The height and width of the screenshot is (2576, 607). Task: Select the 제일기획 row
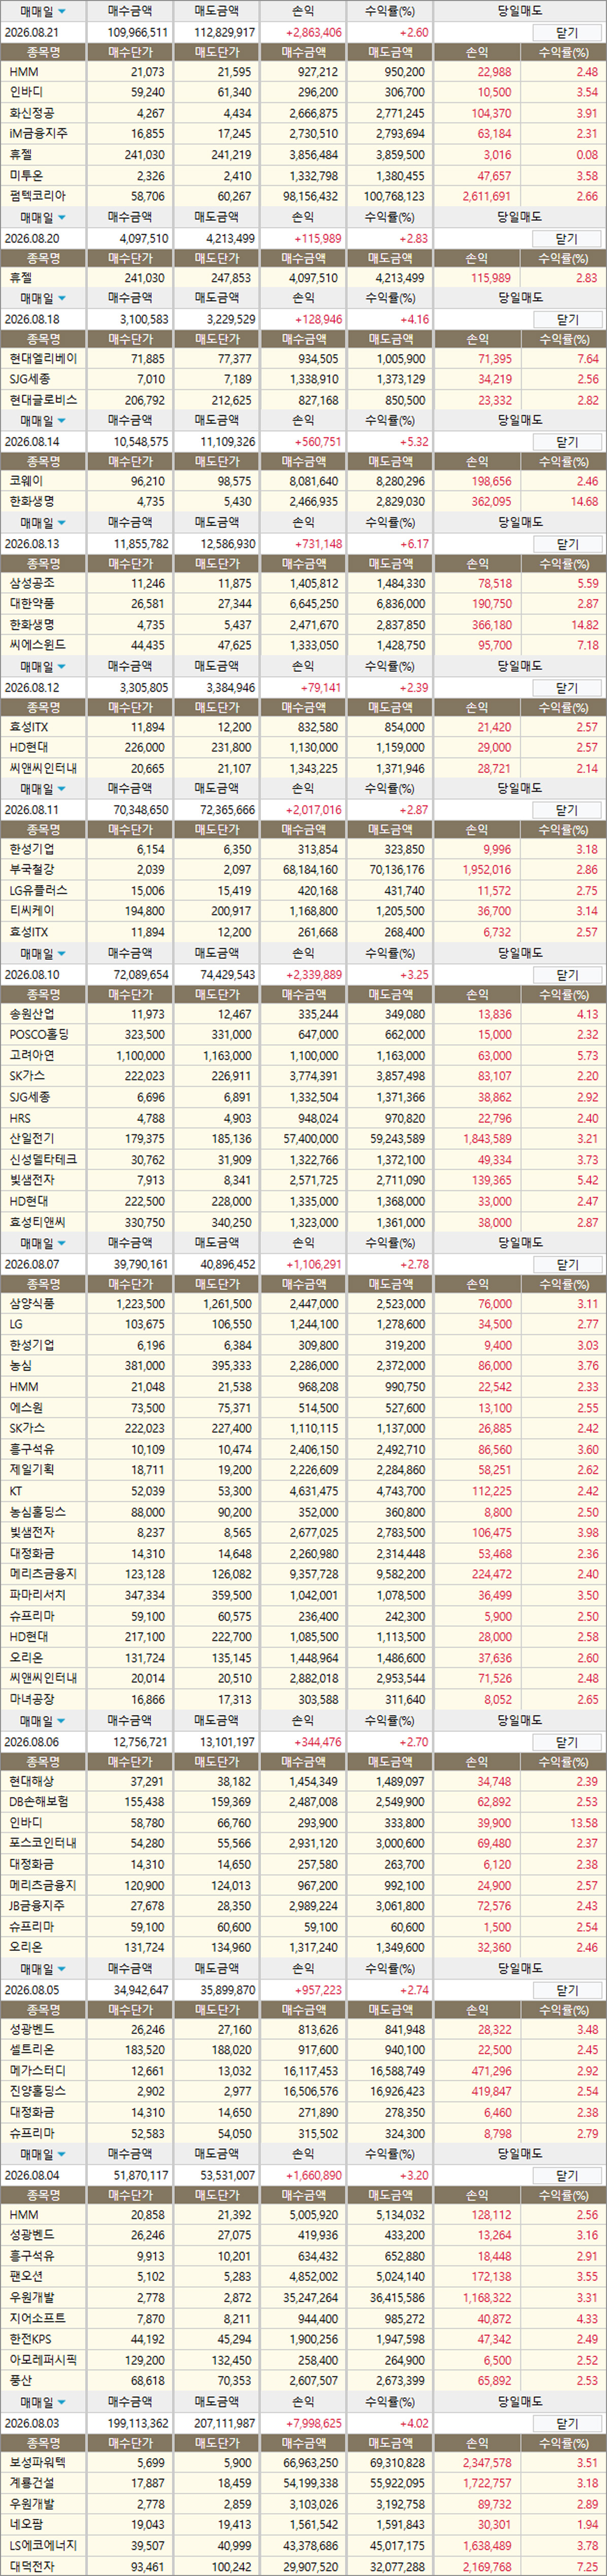[303, 1470]
